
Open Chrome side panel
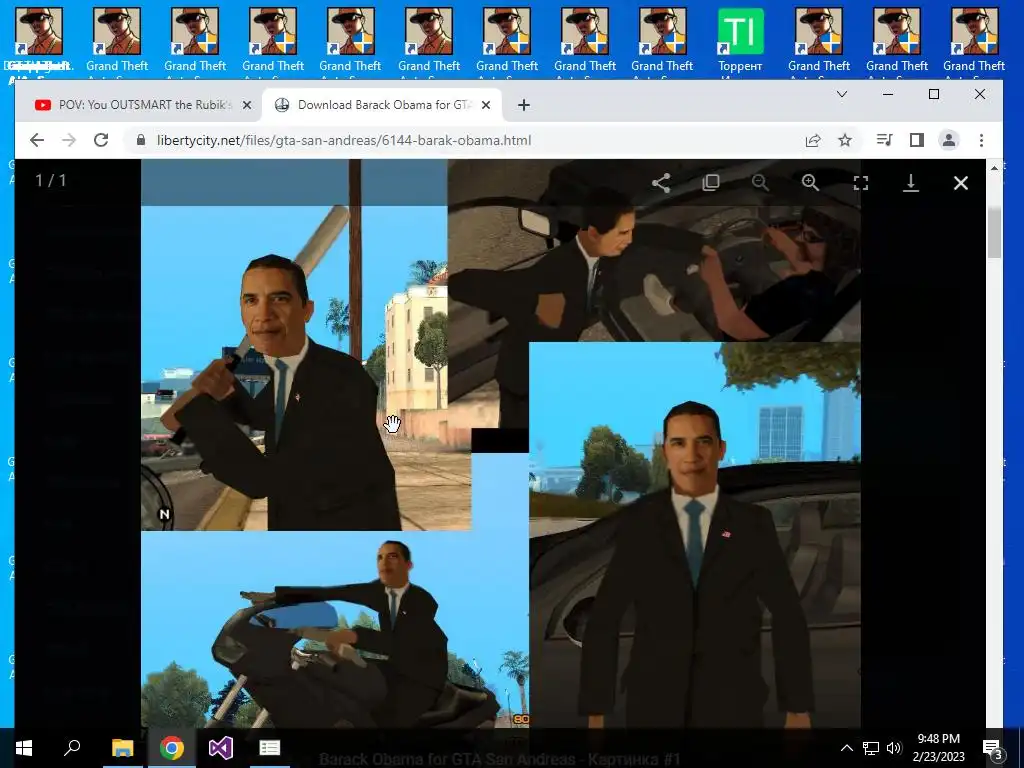tap(917, 140)
